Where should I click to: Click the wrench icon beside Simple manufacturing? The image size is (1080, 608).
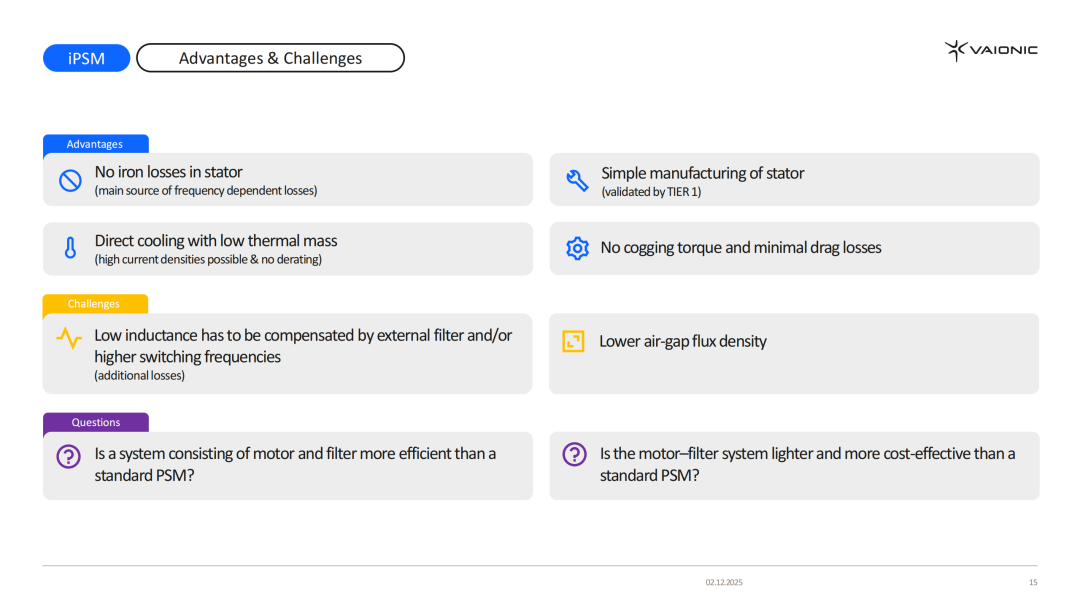(x=577, y=181)
